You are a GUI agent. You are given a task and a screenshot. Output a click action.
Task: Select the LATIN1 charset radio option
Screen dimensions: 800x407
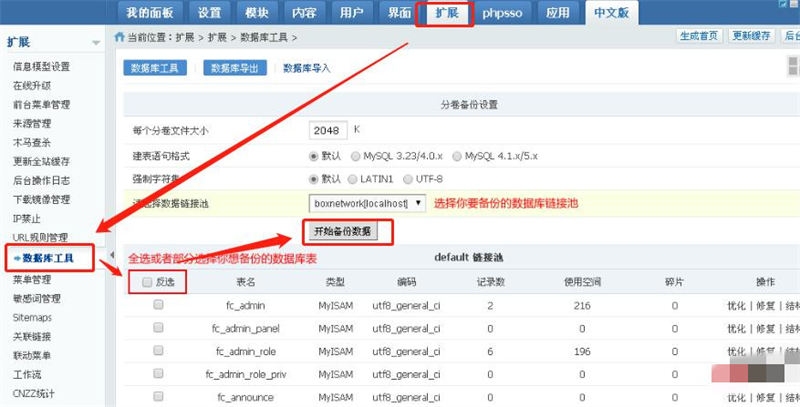352,179
